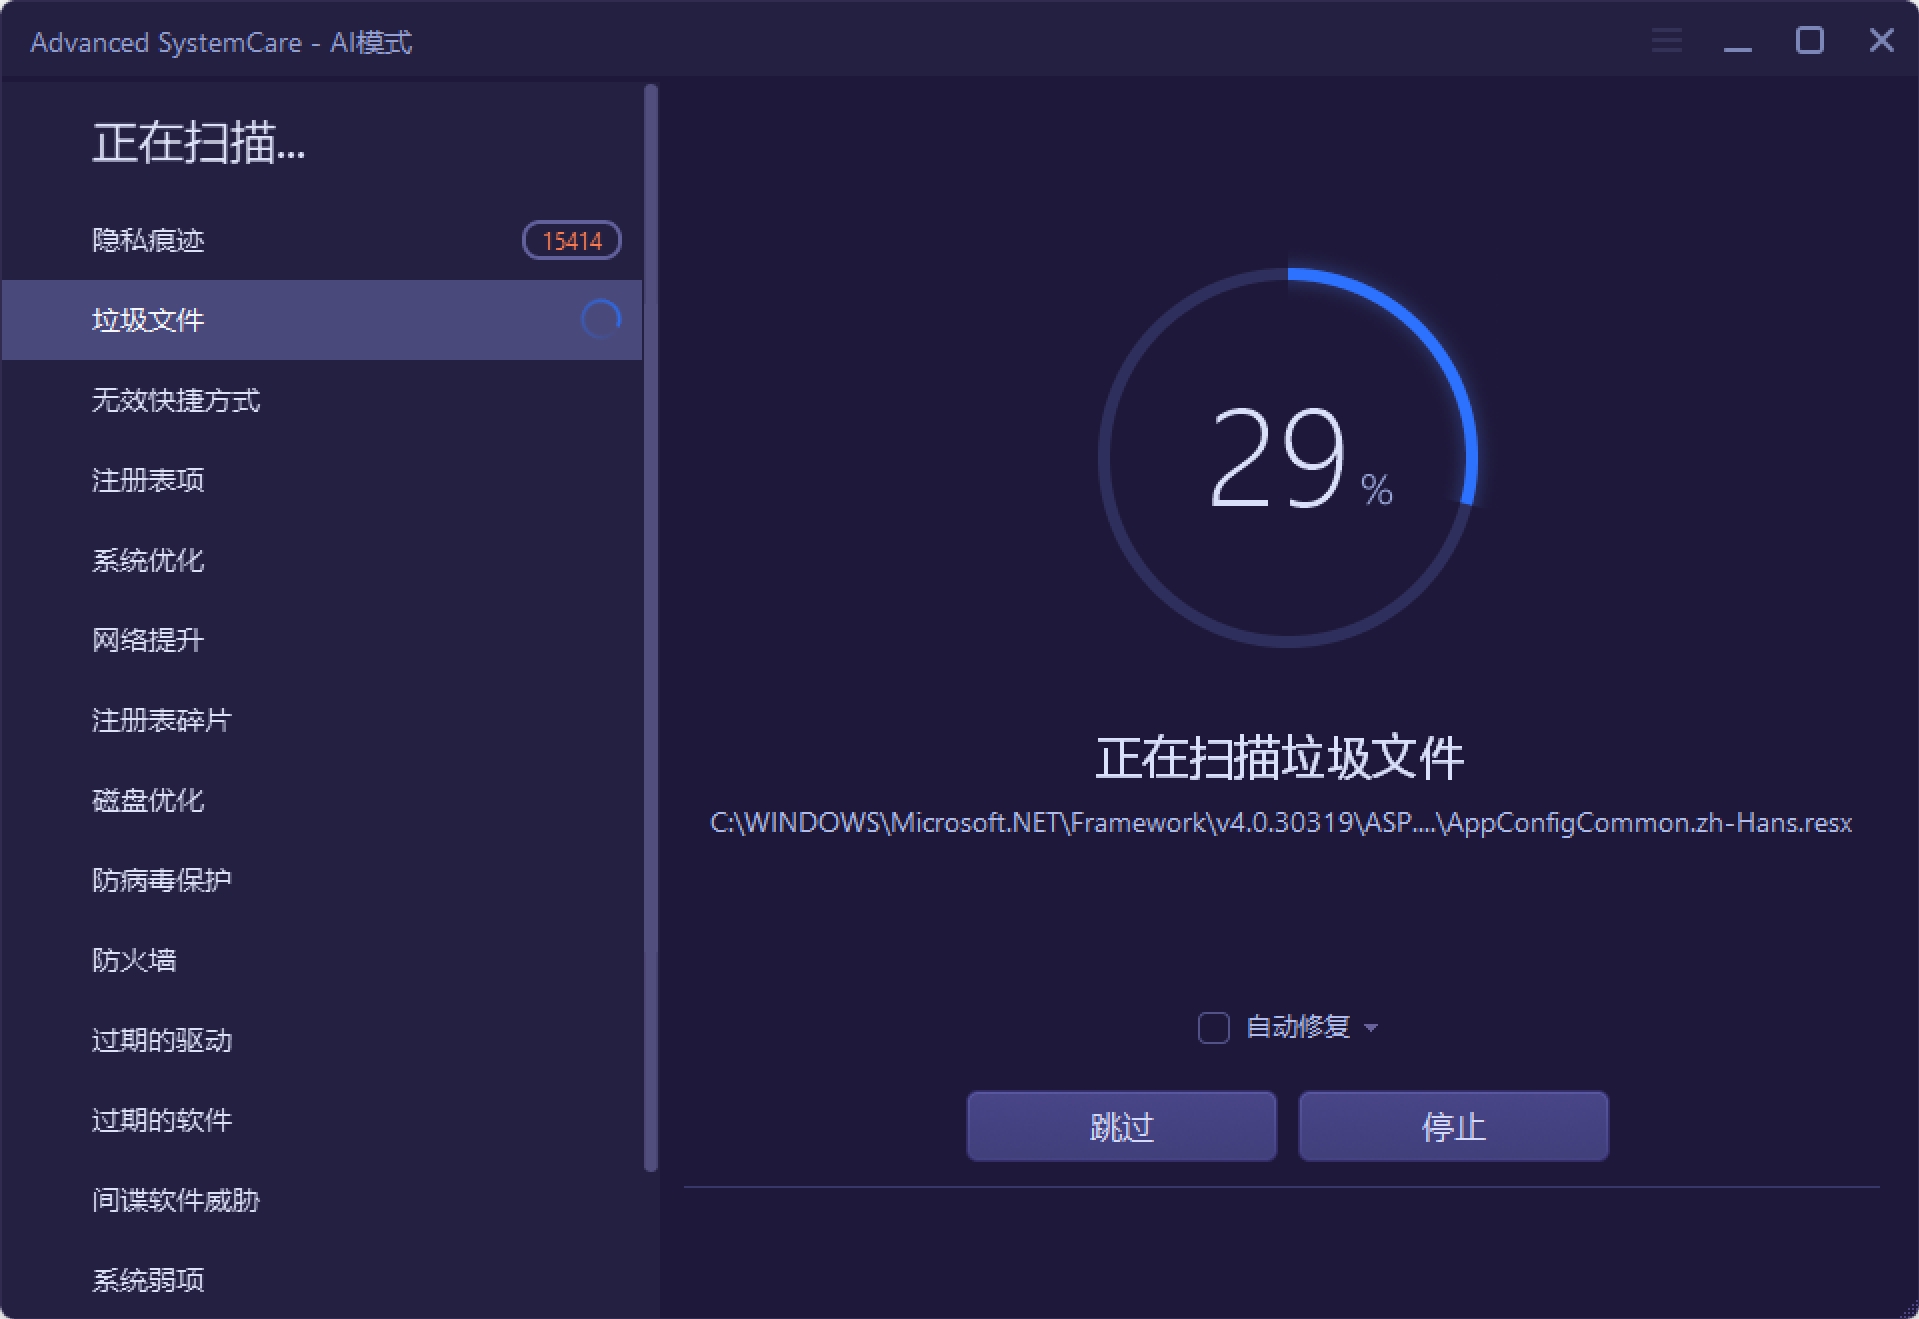Open the hamburger main menu
The image size is (1919, 1319).
click(1664, 41)
